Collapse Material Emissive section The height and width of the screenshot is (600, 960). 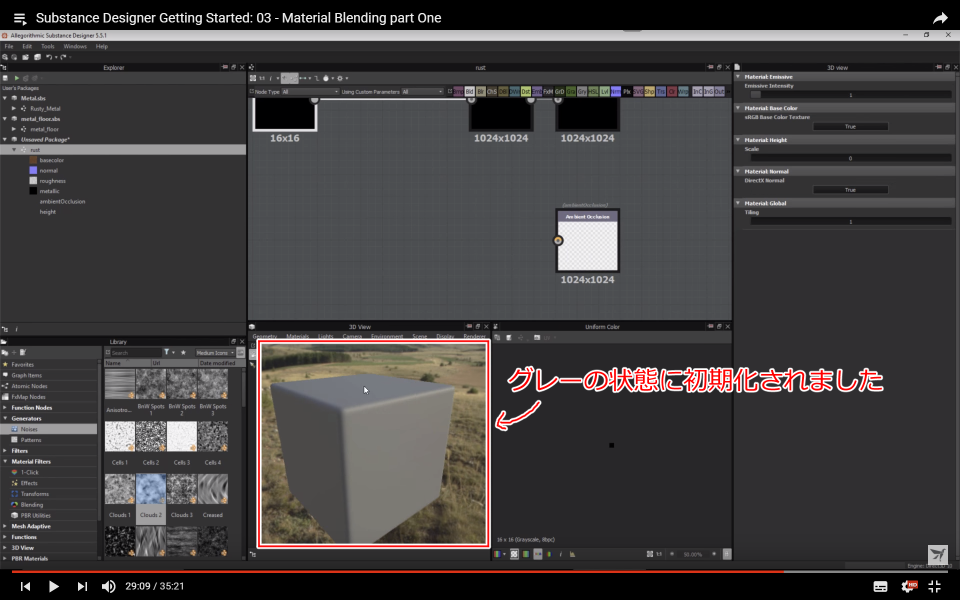tap(738, 77)
